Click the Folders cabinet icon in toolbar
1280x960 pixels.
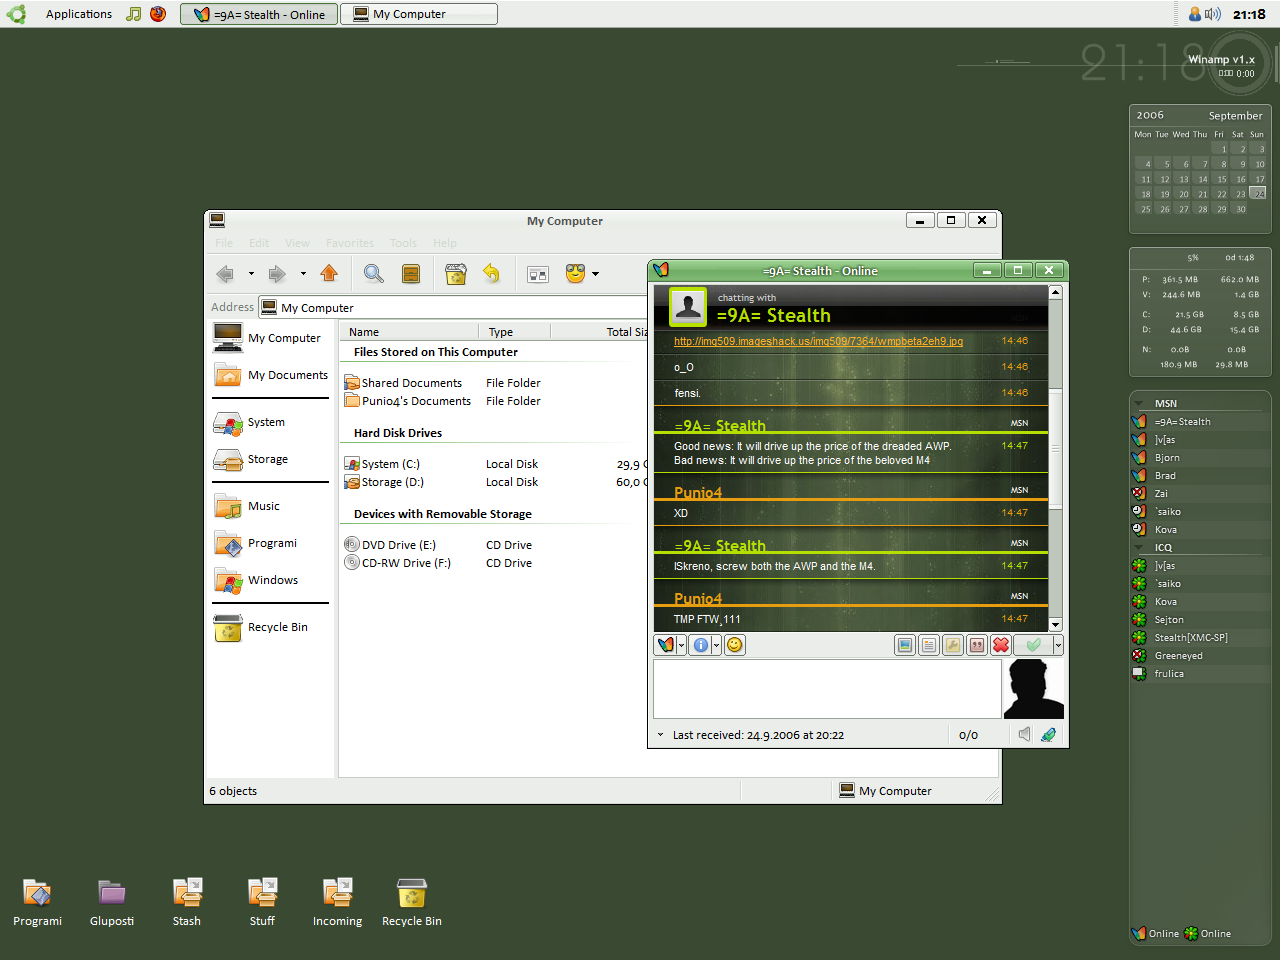point(411,274)
